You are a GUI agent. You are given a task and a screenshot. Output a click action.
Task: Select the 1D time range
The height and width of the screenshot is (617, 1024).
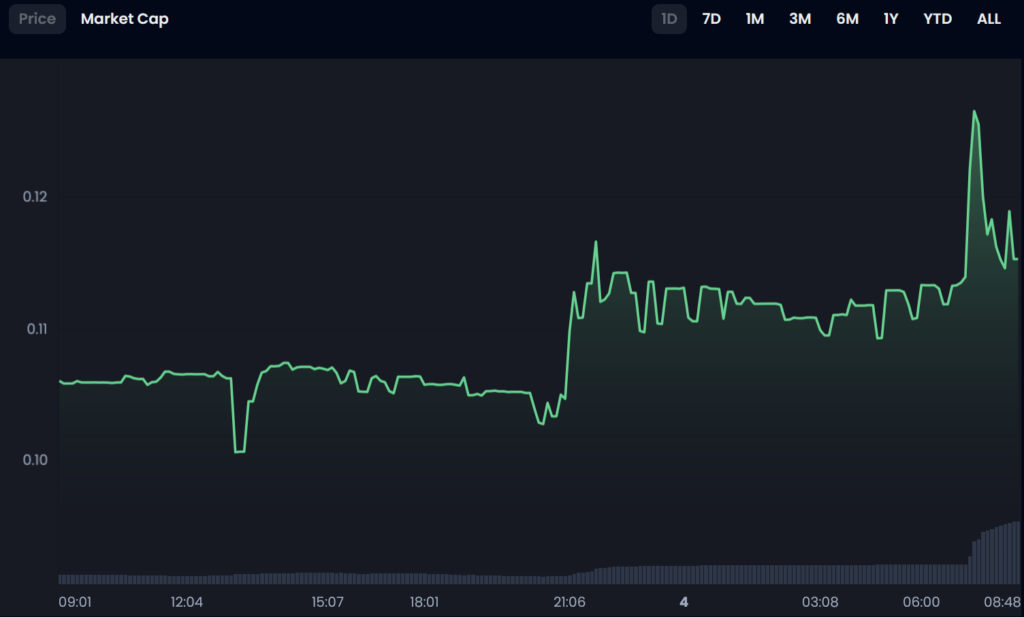point(669,19)
